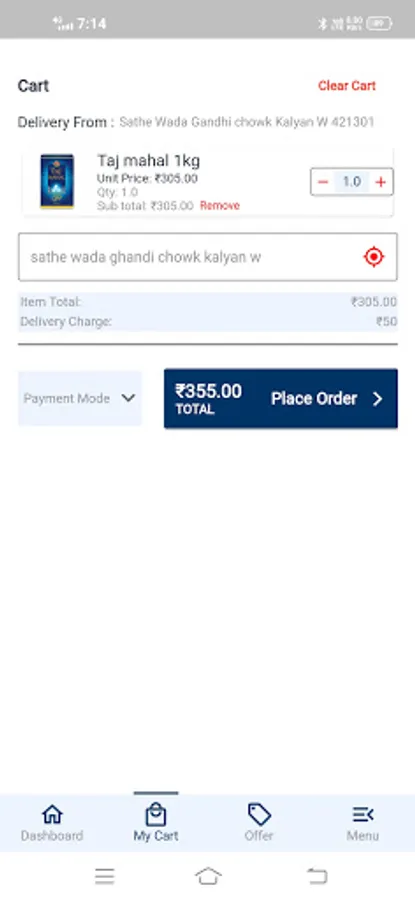Open the Dashboard home icon

click(52, 814)
